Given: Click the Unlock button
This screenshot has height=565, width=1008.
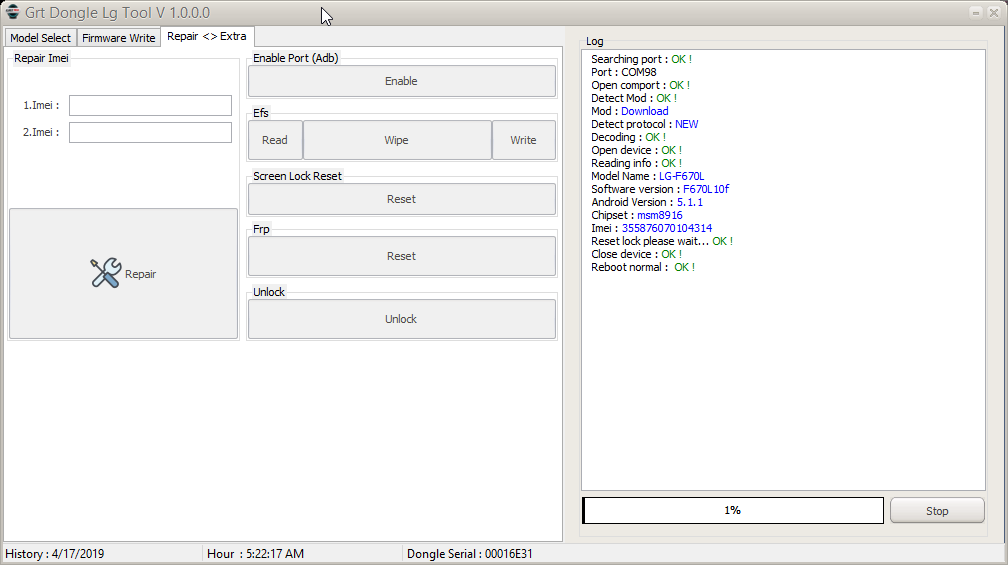Looking at the screenshot, I should point(402,319).
